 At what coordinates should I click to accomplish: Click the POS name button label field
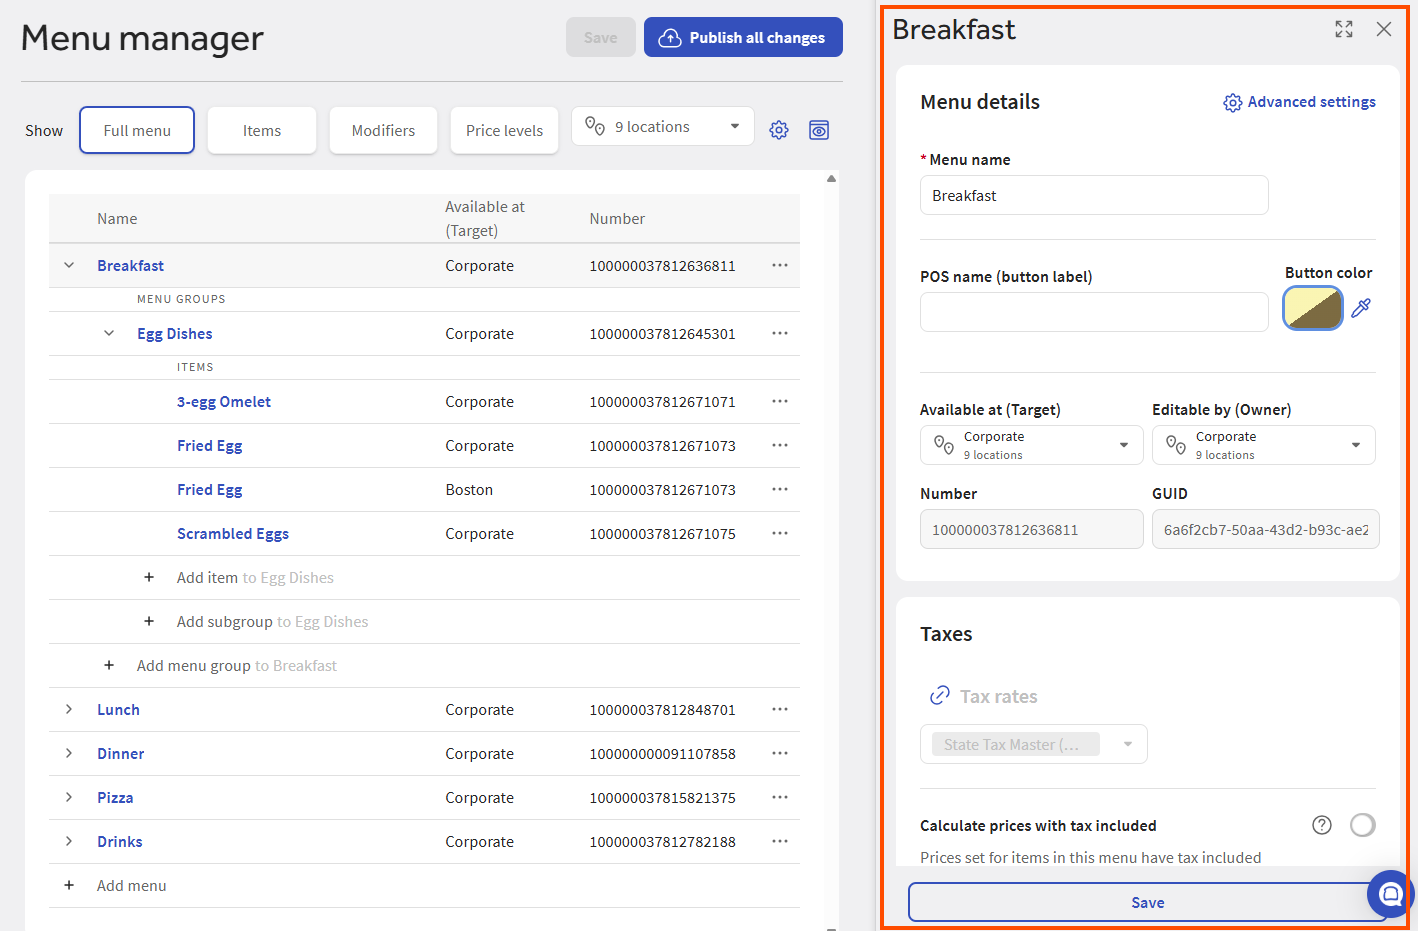coord(1094,312)
